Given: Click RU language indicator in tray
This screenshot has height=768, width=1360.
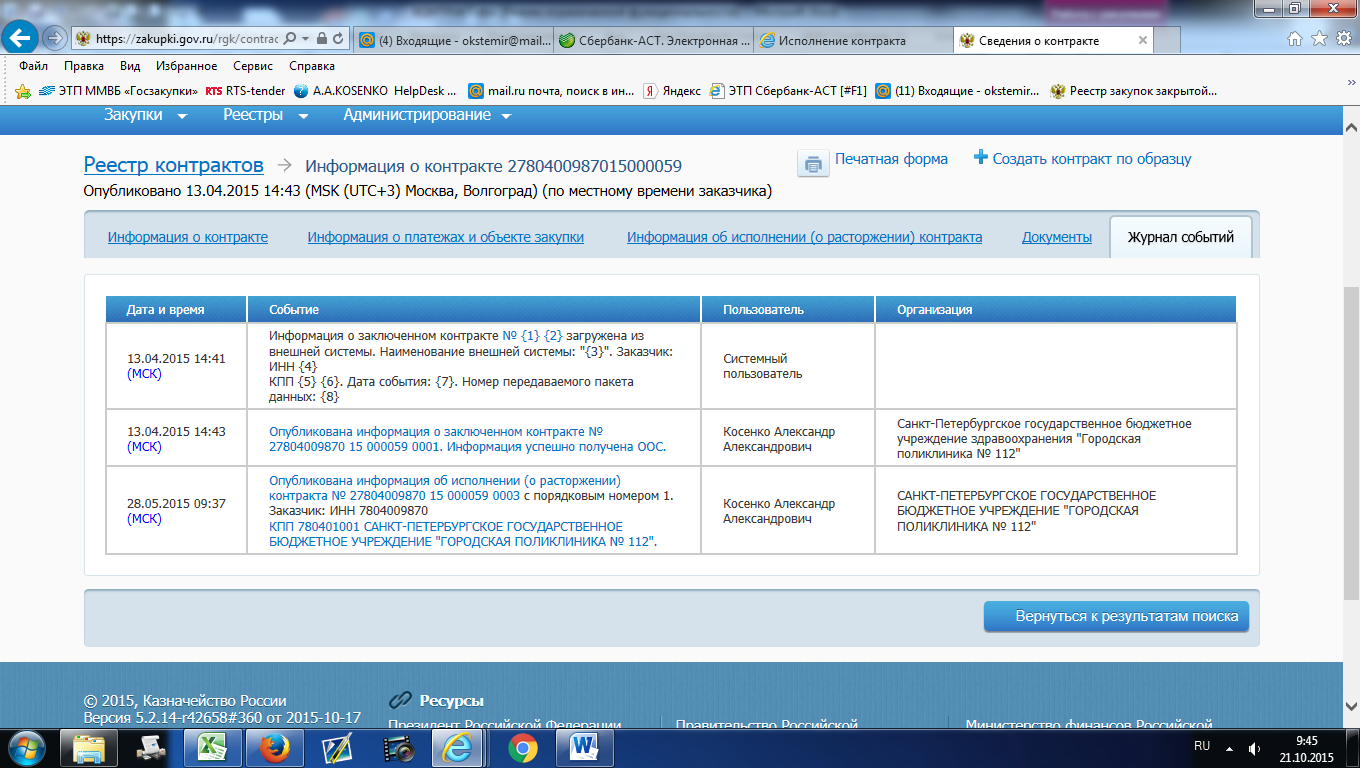Looking at the screenshot, I should click(x=1202, y=747).
